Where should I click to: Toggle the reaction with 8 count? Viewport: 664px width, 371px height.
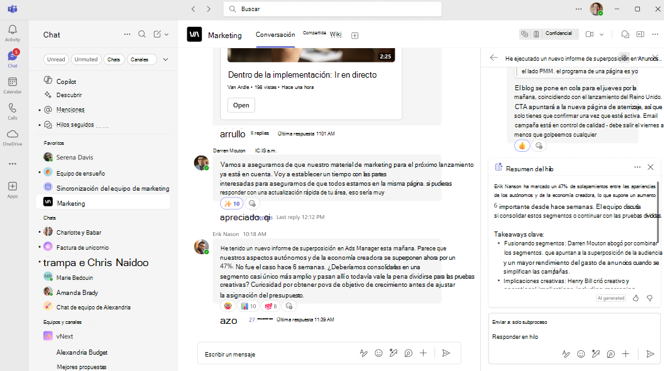tap(271, 306)
